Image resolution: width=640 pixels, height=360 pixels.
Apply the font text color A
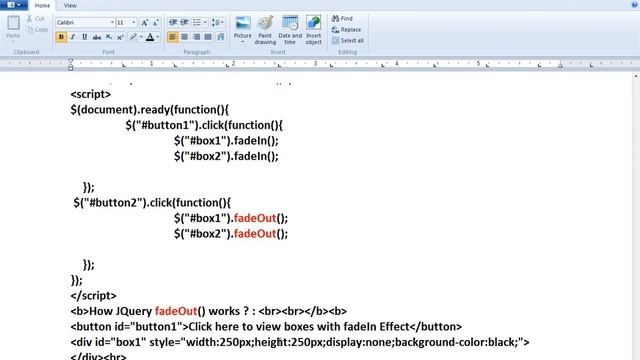coord(150,37)
